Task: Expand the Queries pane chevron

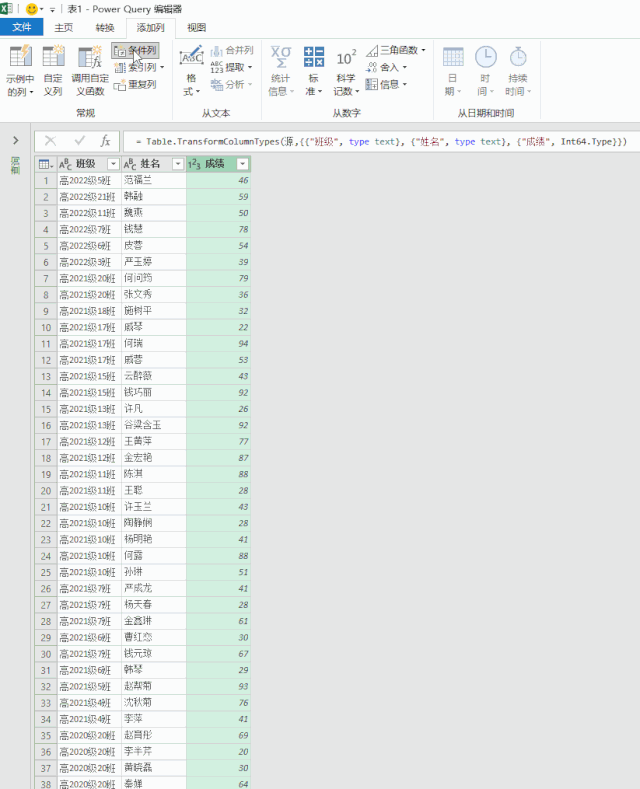Action: tap(16, 140)
